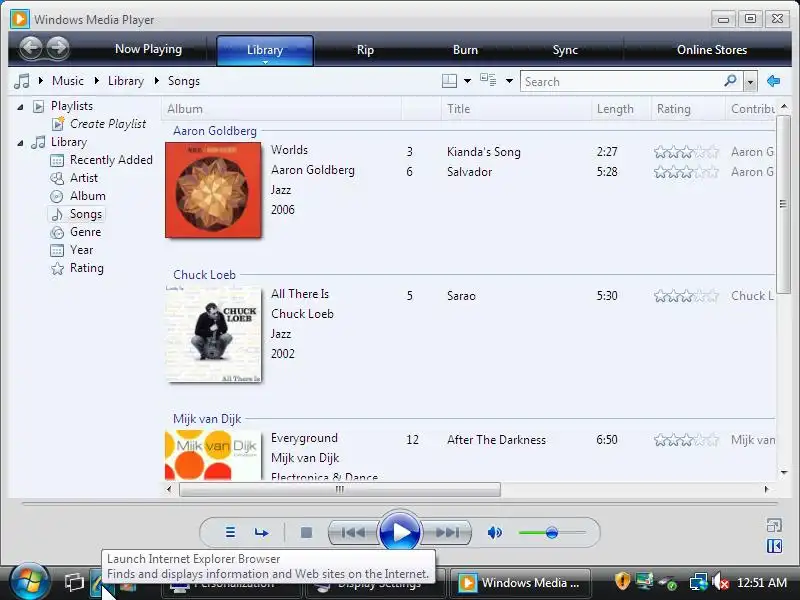The image size is (800, 600).
Task: Click the Aaron Goldberg artist group header
Action: coord(215,131)
